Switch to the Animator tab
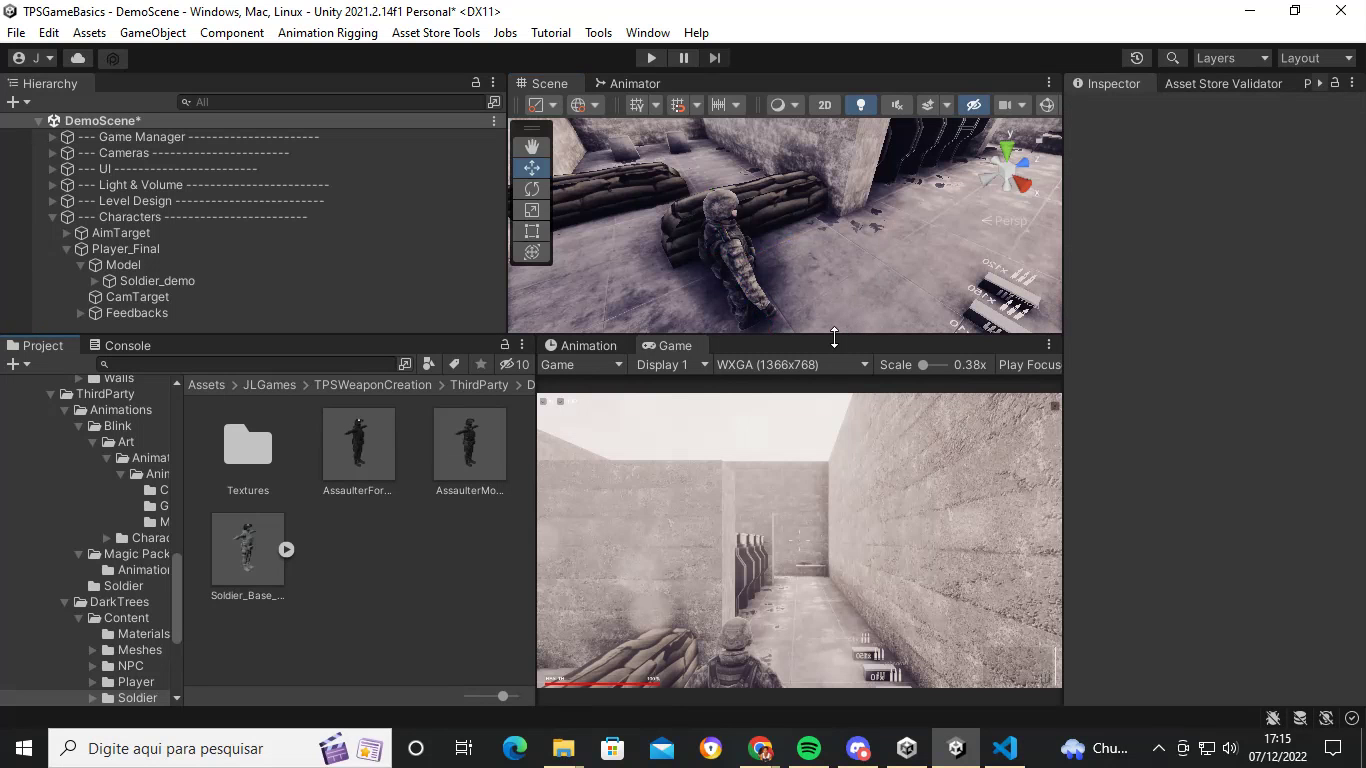 627,83
